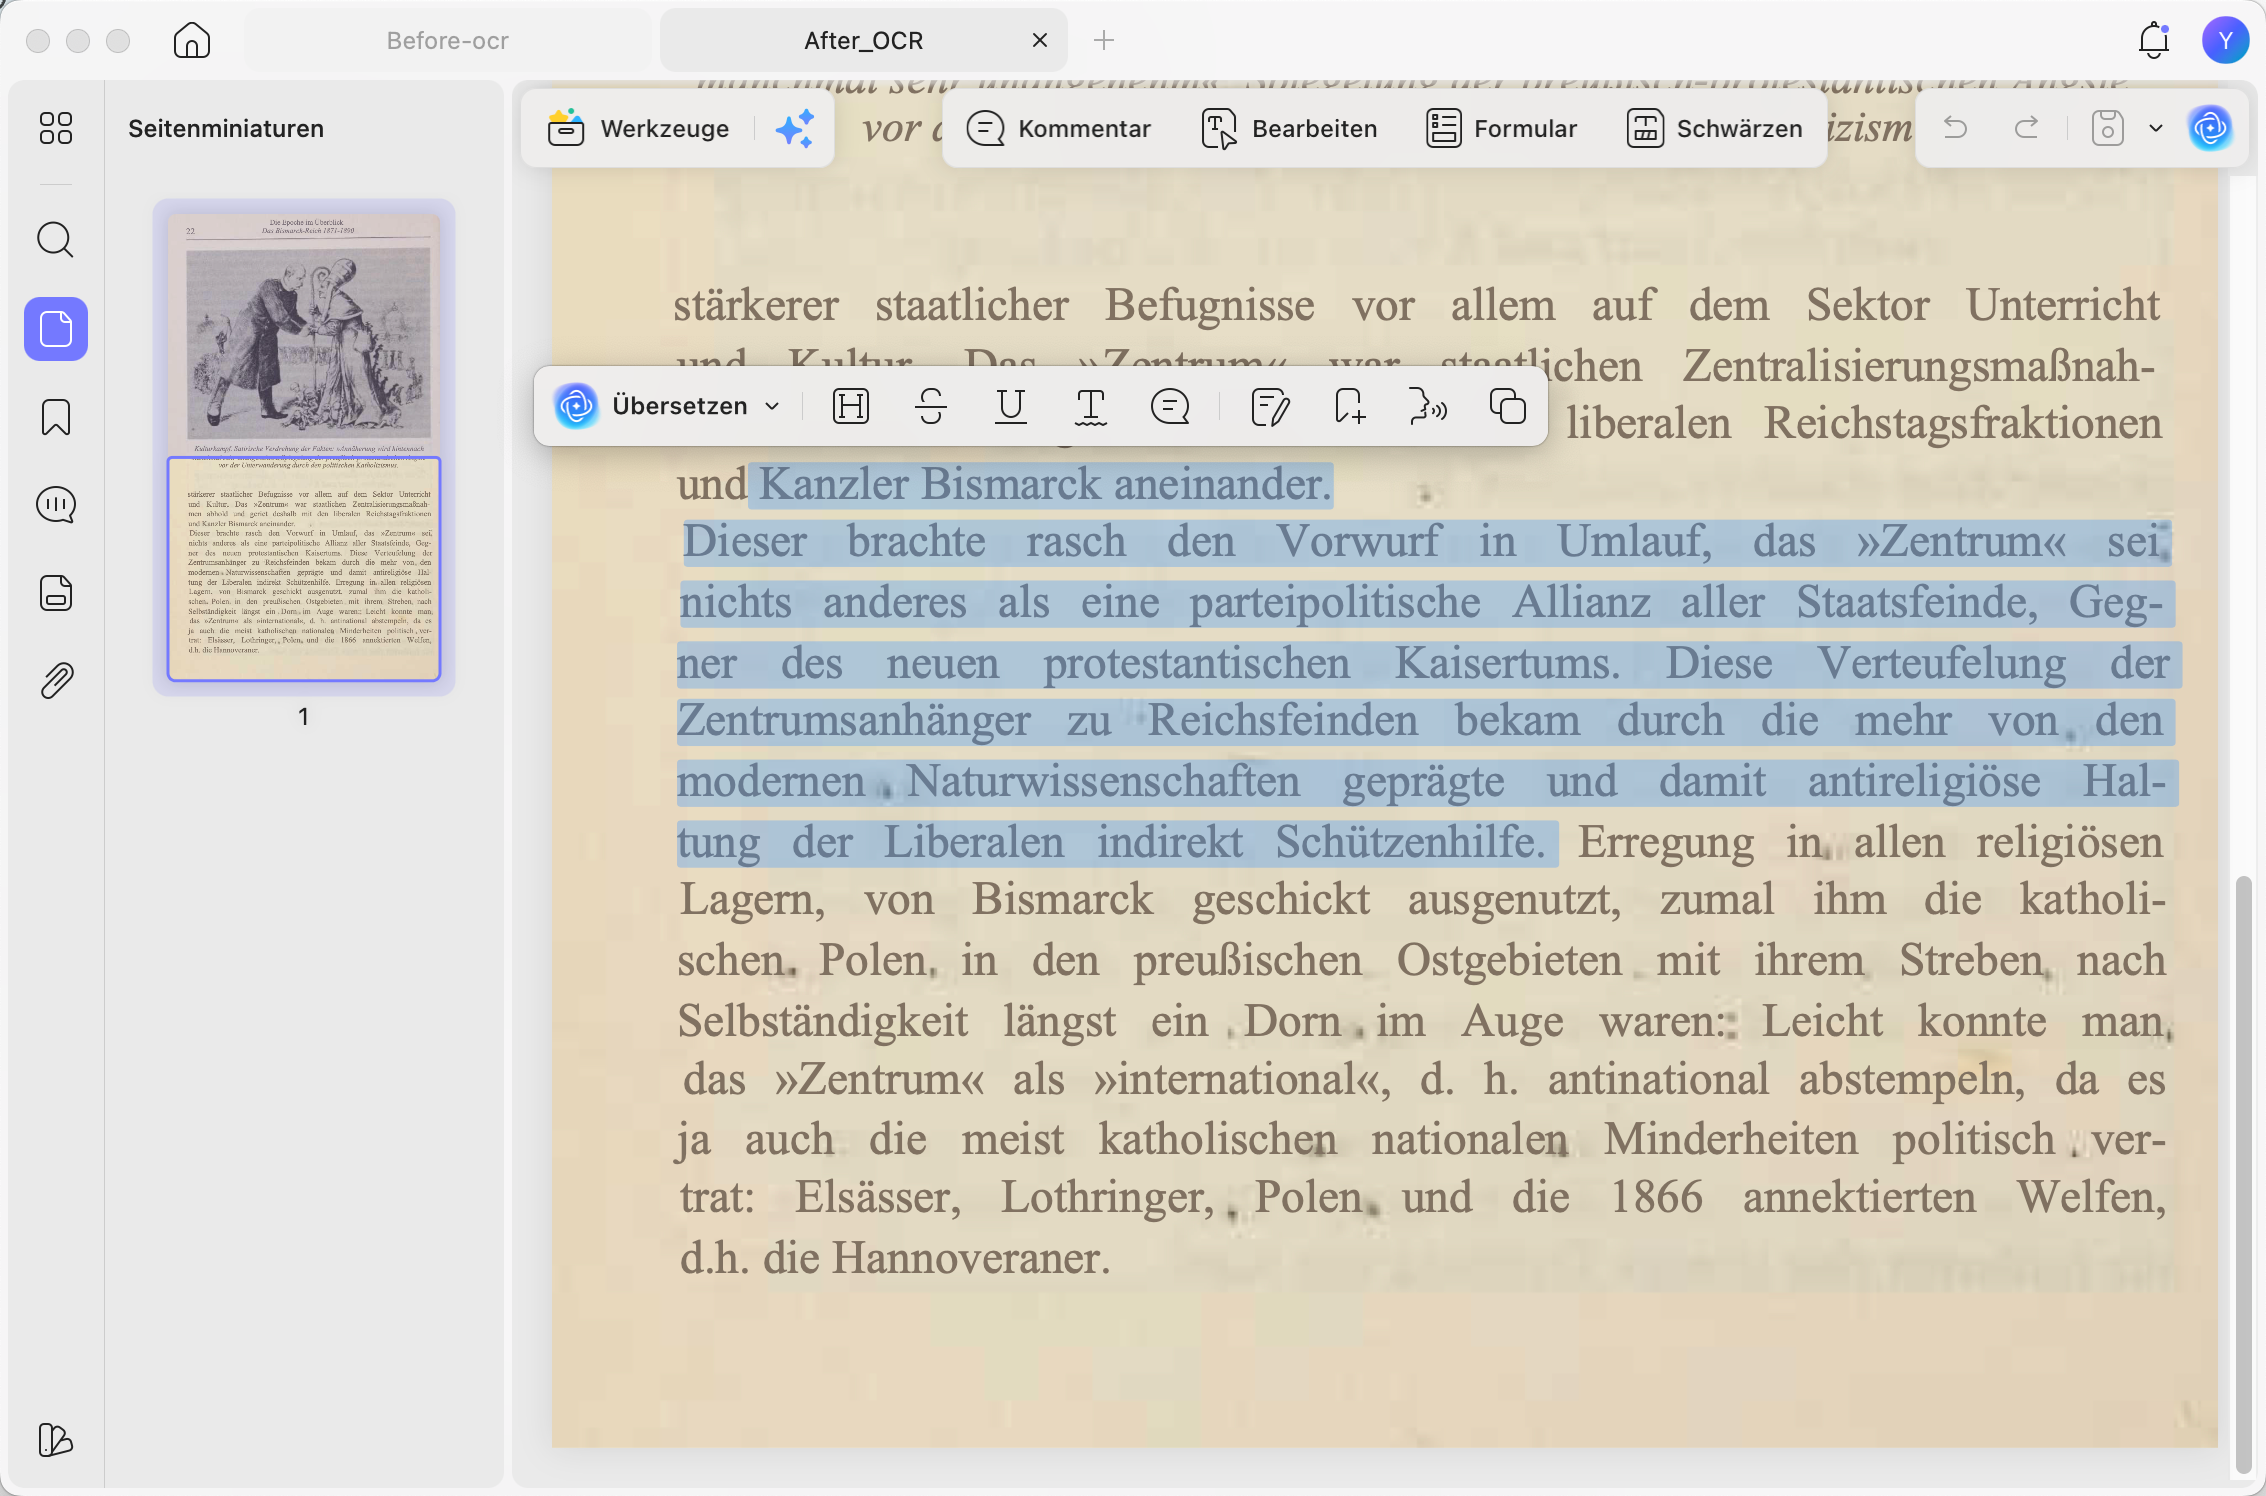Click the save icon in top toolbar
Screen dimensions: 2266x1496
(x=2107, y=128)
